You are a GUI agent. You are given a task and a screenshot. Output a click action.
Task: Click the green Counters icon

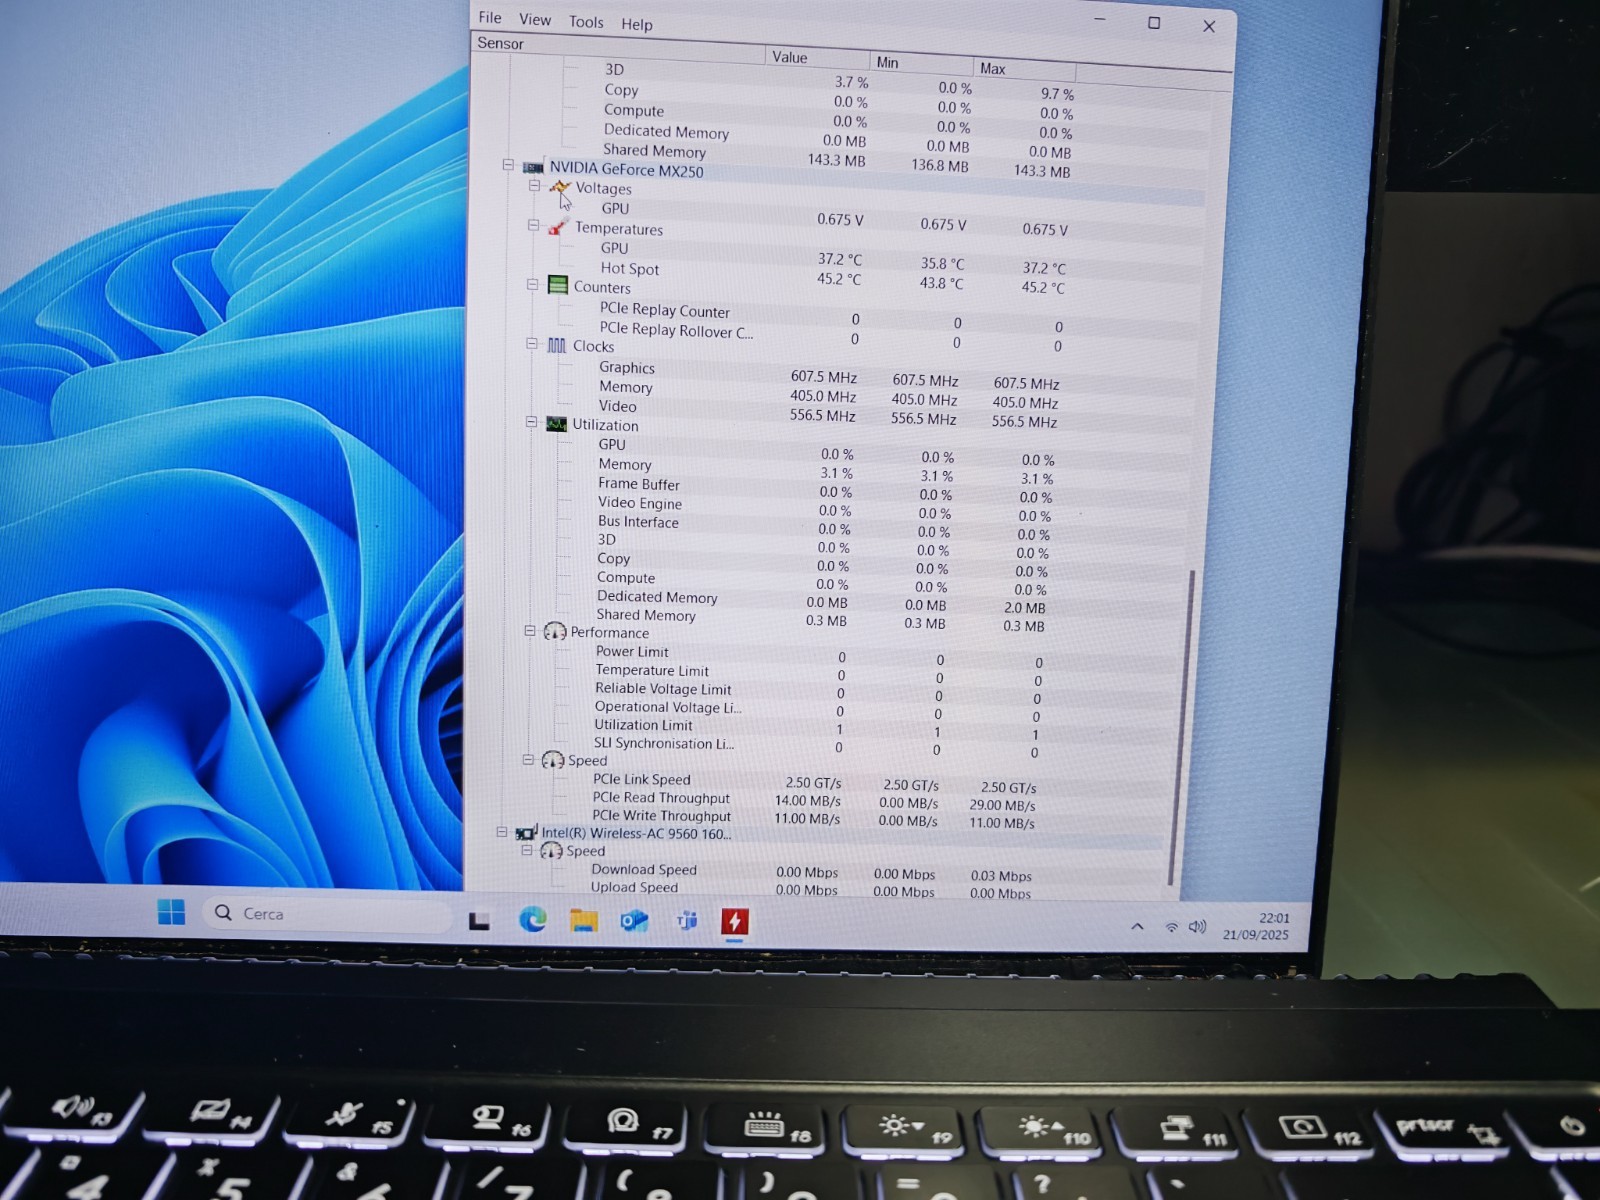558,285
